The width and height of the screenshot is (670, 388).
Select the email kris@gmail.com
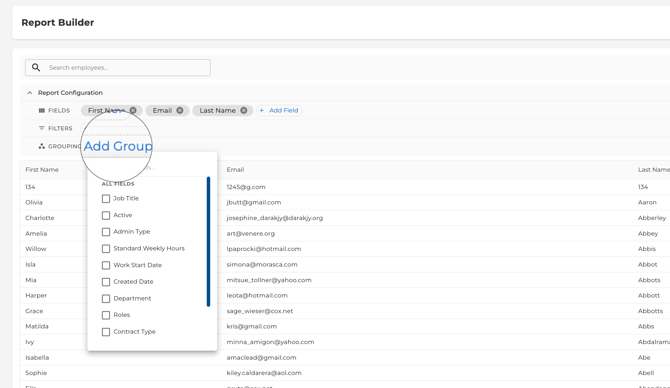click(x=252, y=326)
